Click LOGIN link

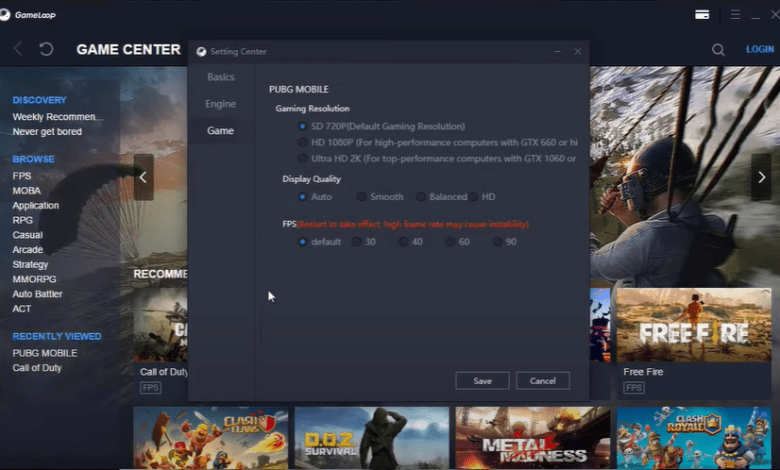[760, 49]
